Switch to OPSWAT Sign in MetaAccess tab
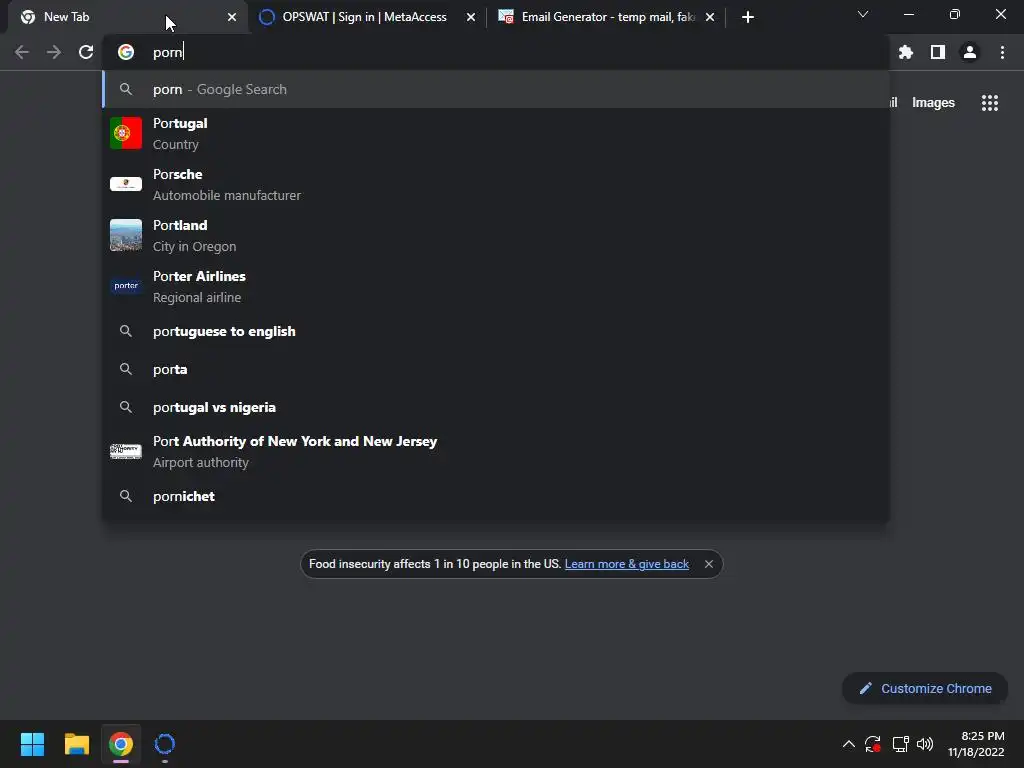This screenshot has height=768, width=1024. (x=364, y=17)
